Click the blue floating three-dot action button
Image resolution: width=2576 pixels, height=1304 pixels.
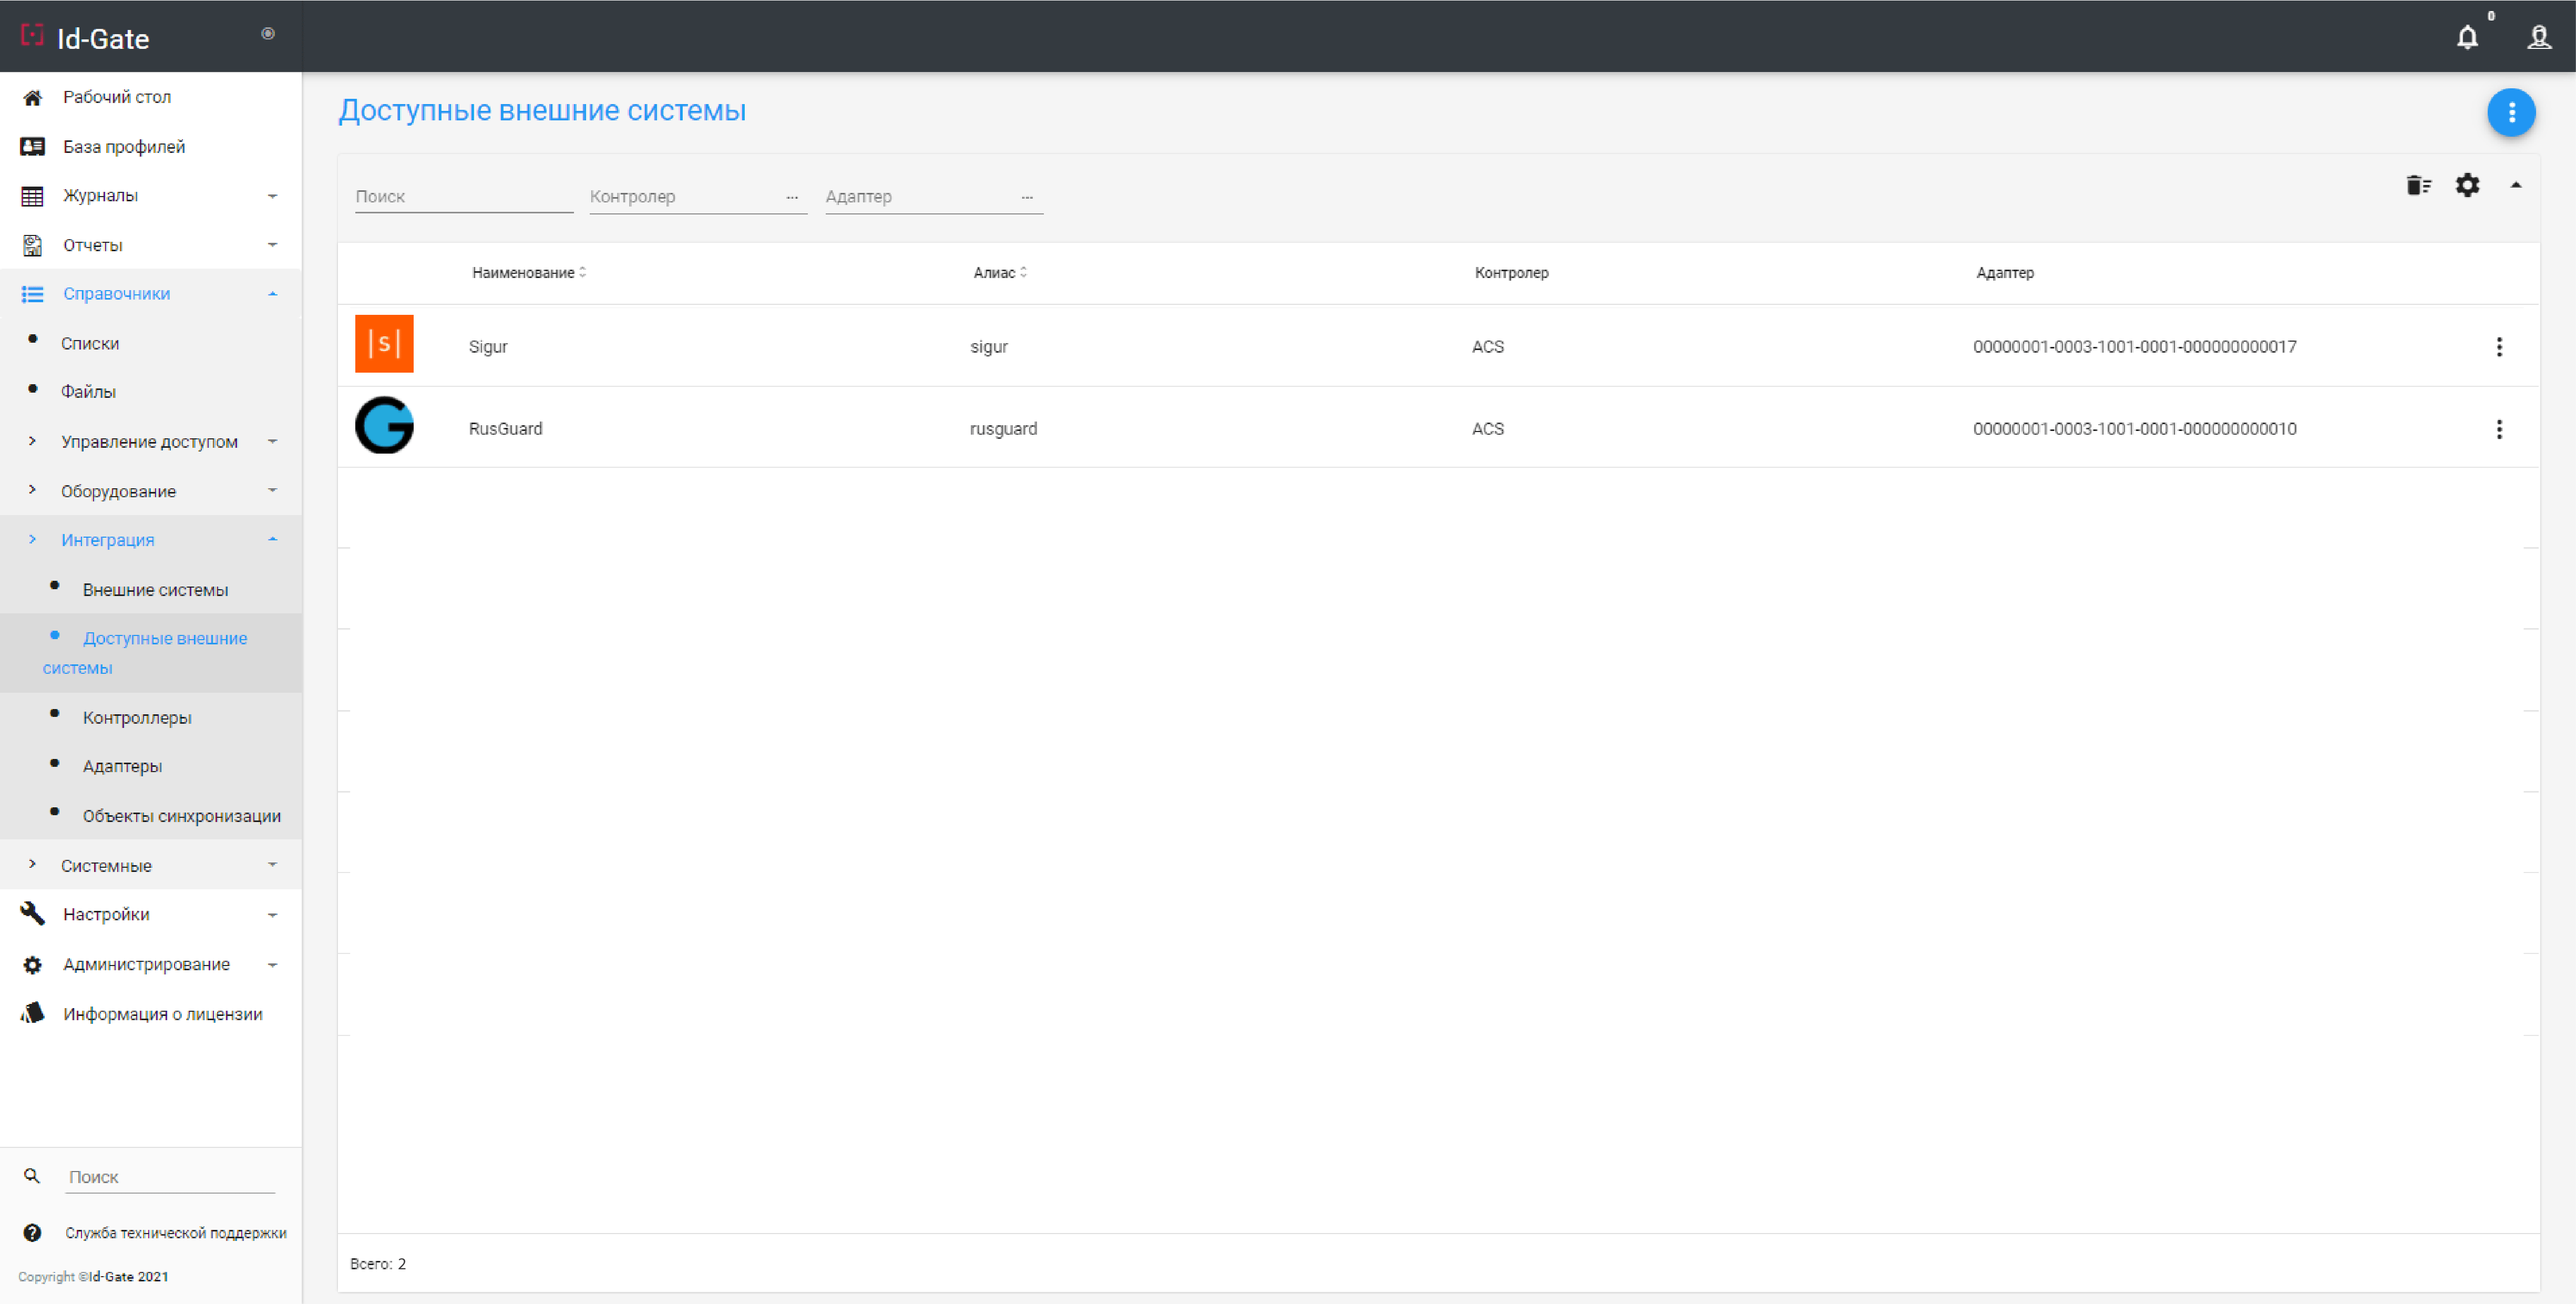point(2511,112)
